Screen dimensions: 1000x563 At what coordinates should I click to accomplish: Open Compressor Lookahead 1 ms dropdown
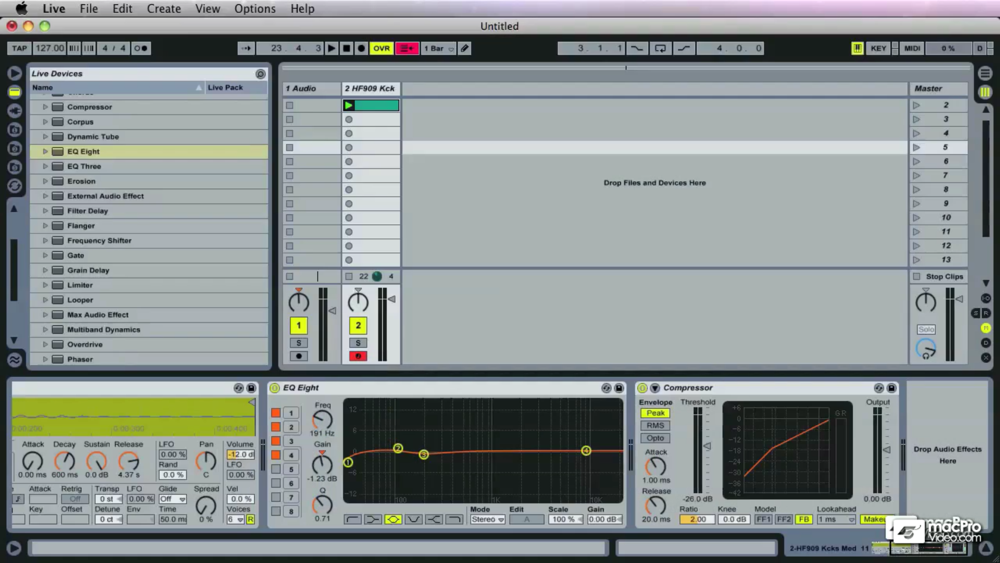[836, 520]
